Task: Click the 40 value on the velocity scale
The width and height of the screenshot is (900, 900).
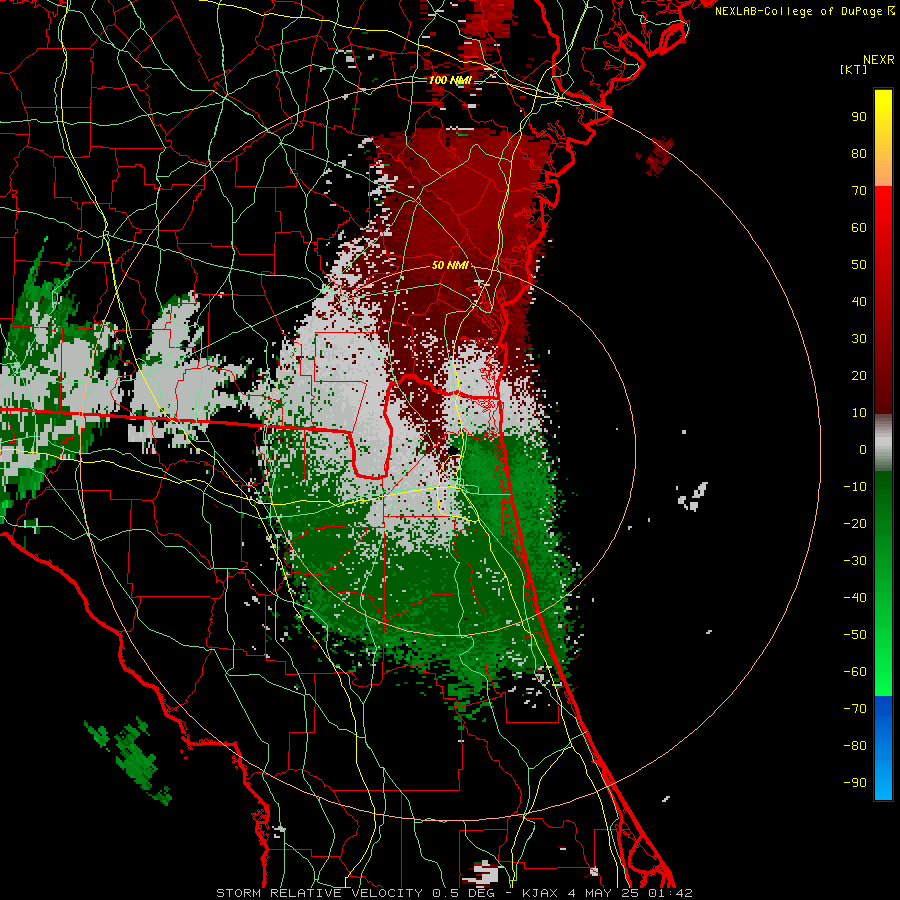Action: (x=859, y=301)
